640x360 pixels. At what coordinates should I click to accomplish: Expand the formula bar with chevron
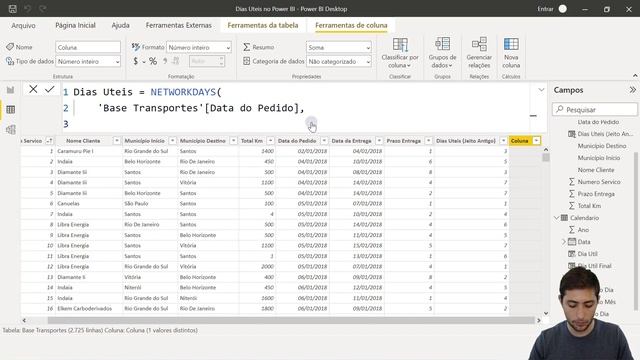coord(541,90)
